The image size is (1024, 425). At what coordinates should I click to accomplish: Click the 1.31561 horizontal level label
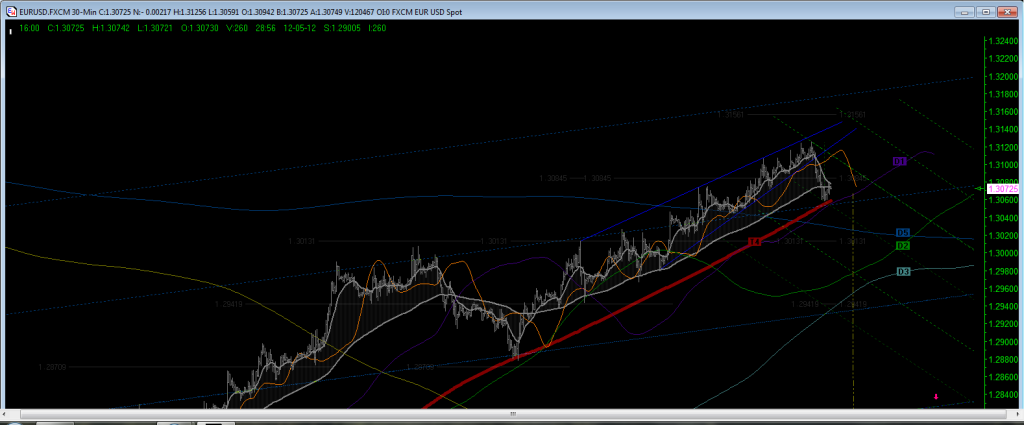[732, 115]
